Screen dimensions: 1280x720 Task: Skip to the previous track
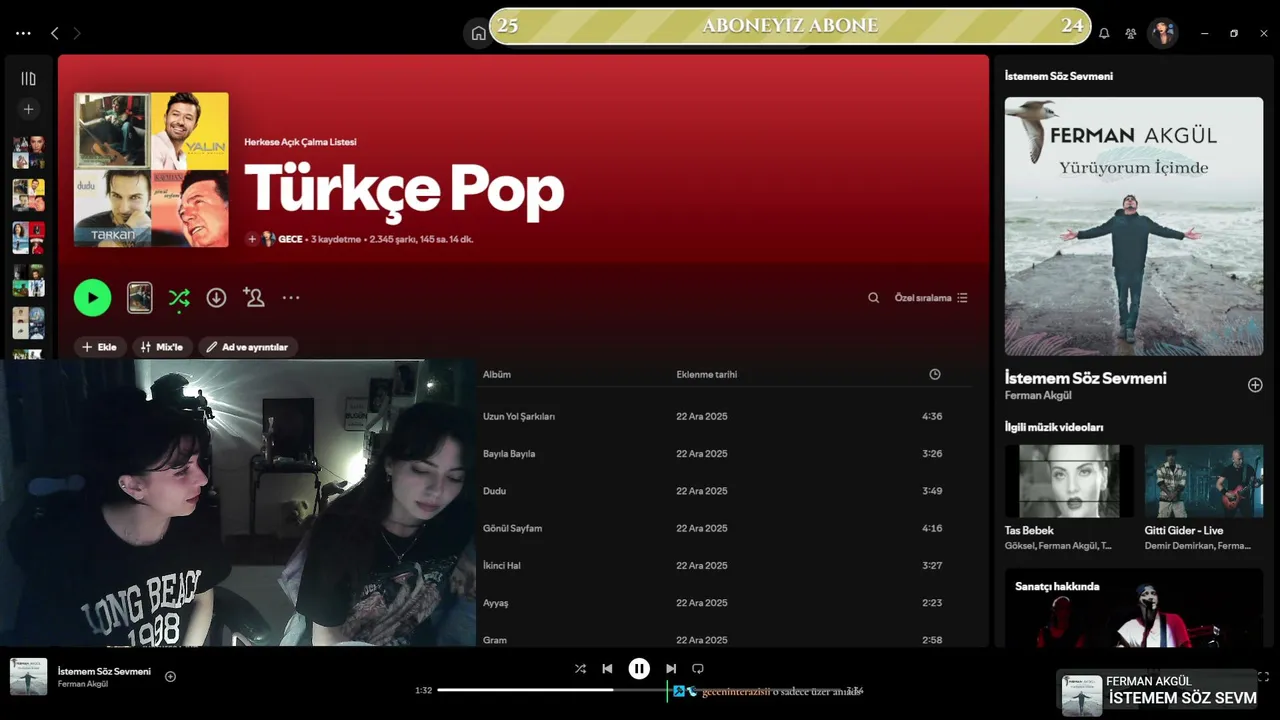coord(607,669)
